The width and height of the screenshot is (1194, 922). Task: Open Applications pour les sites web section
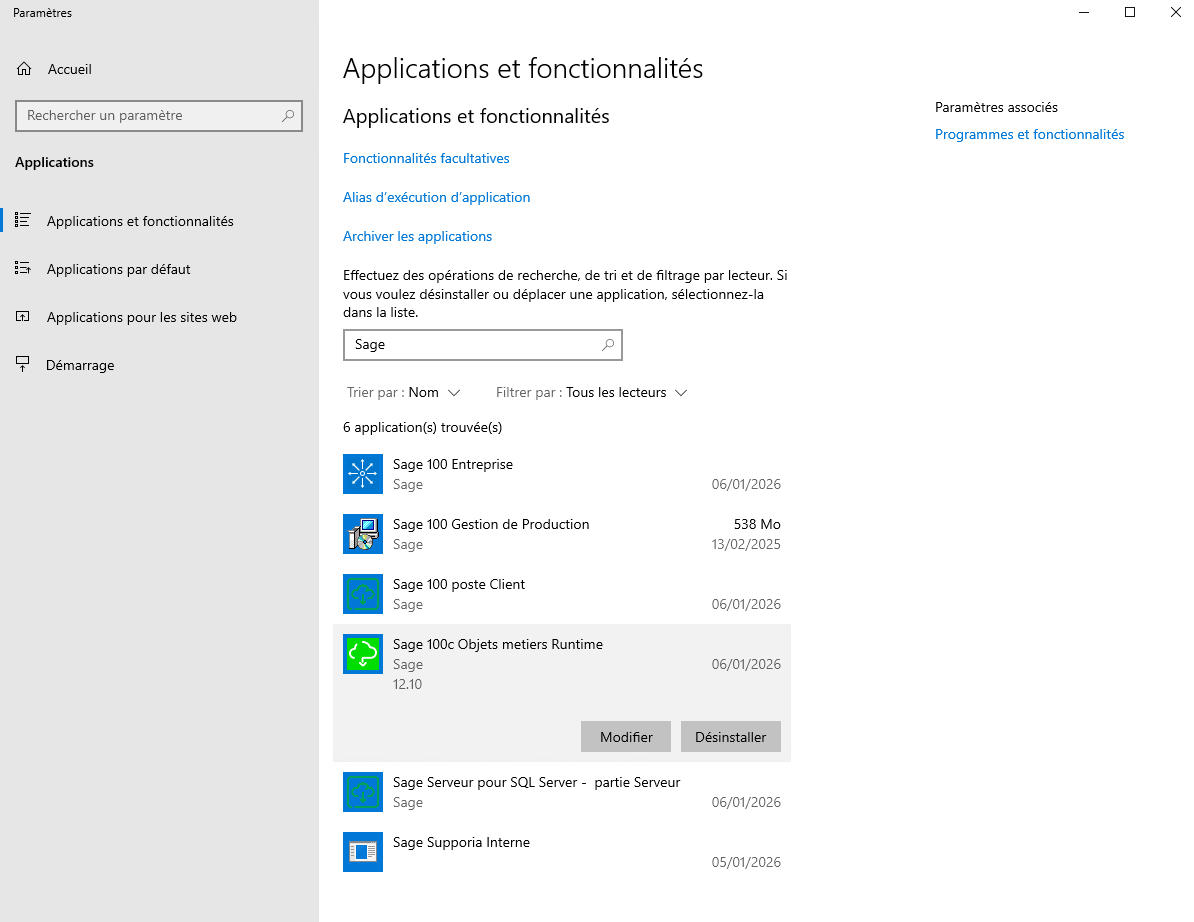[141, 317]
